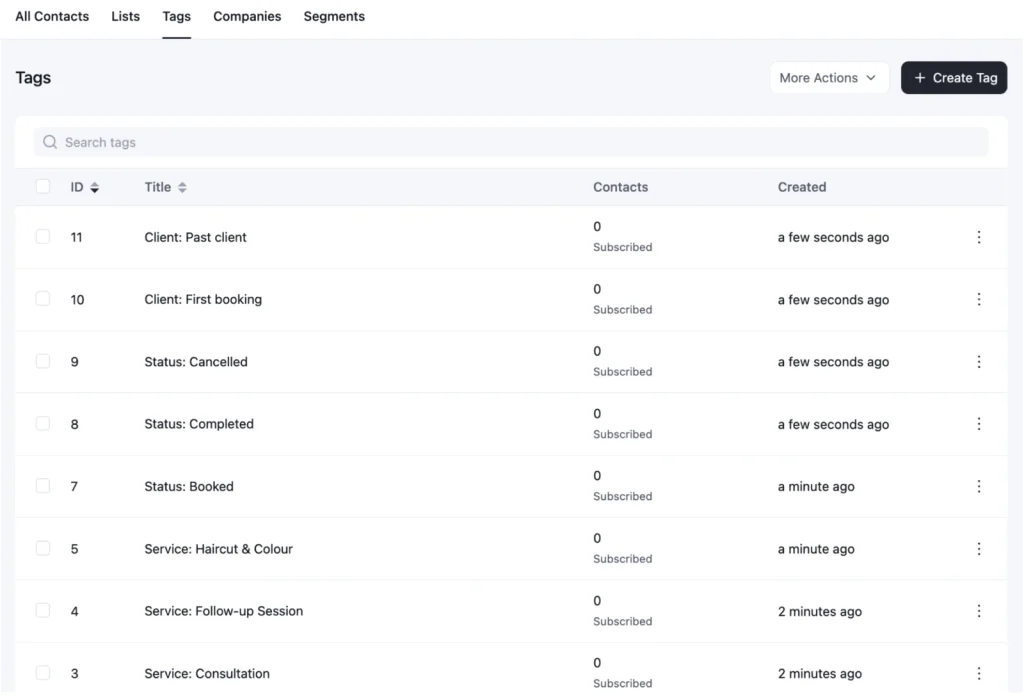Open row options for Status: Completed
The height and width of the screenshot is (695, 1024).
(x=978, y=424)
